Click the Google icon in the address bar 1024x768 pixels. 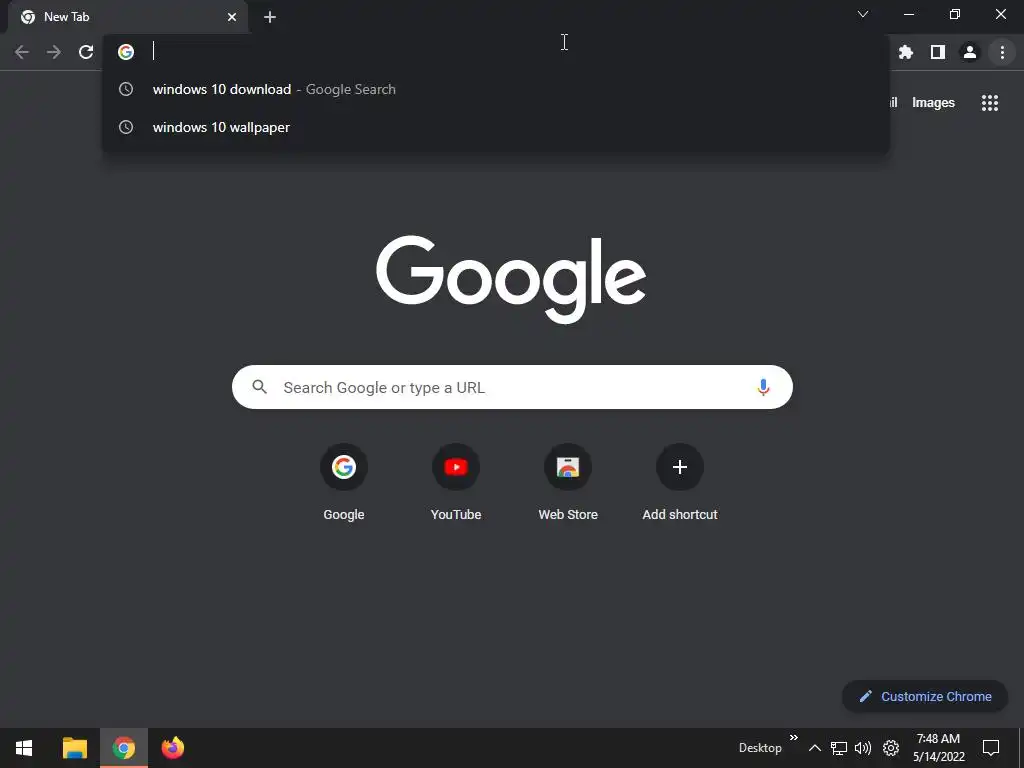point(126,52)
